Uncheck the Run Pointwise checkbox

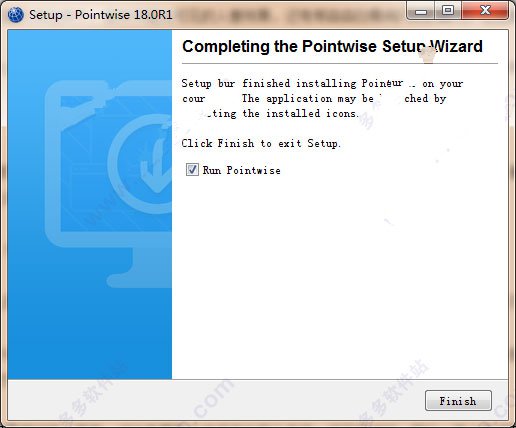point(192,170)
